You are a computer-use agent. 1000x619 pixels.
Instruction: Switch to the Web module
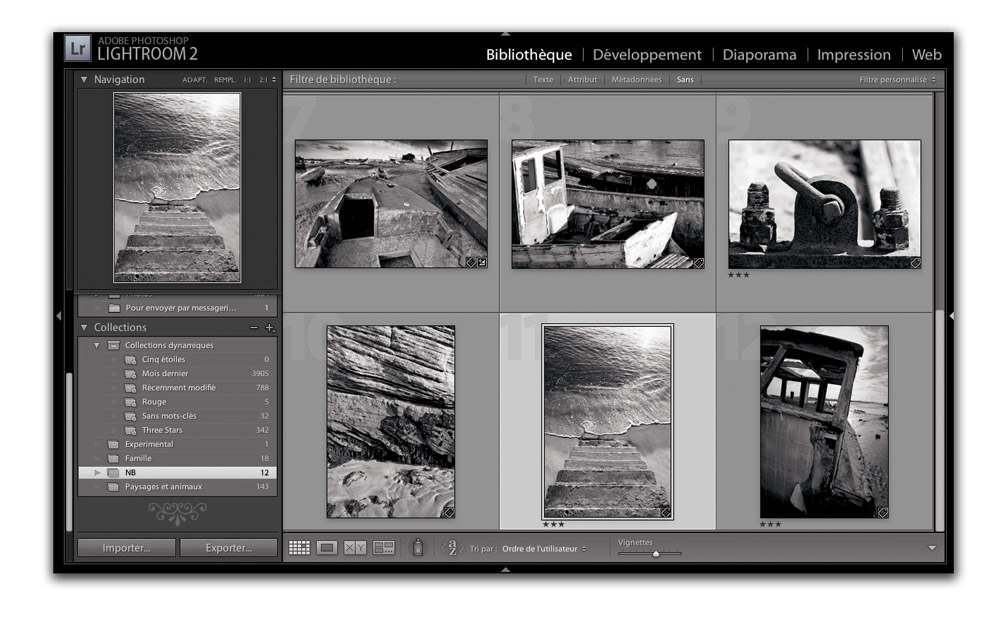point(927,55)
